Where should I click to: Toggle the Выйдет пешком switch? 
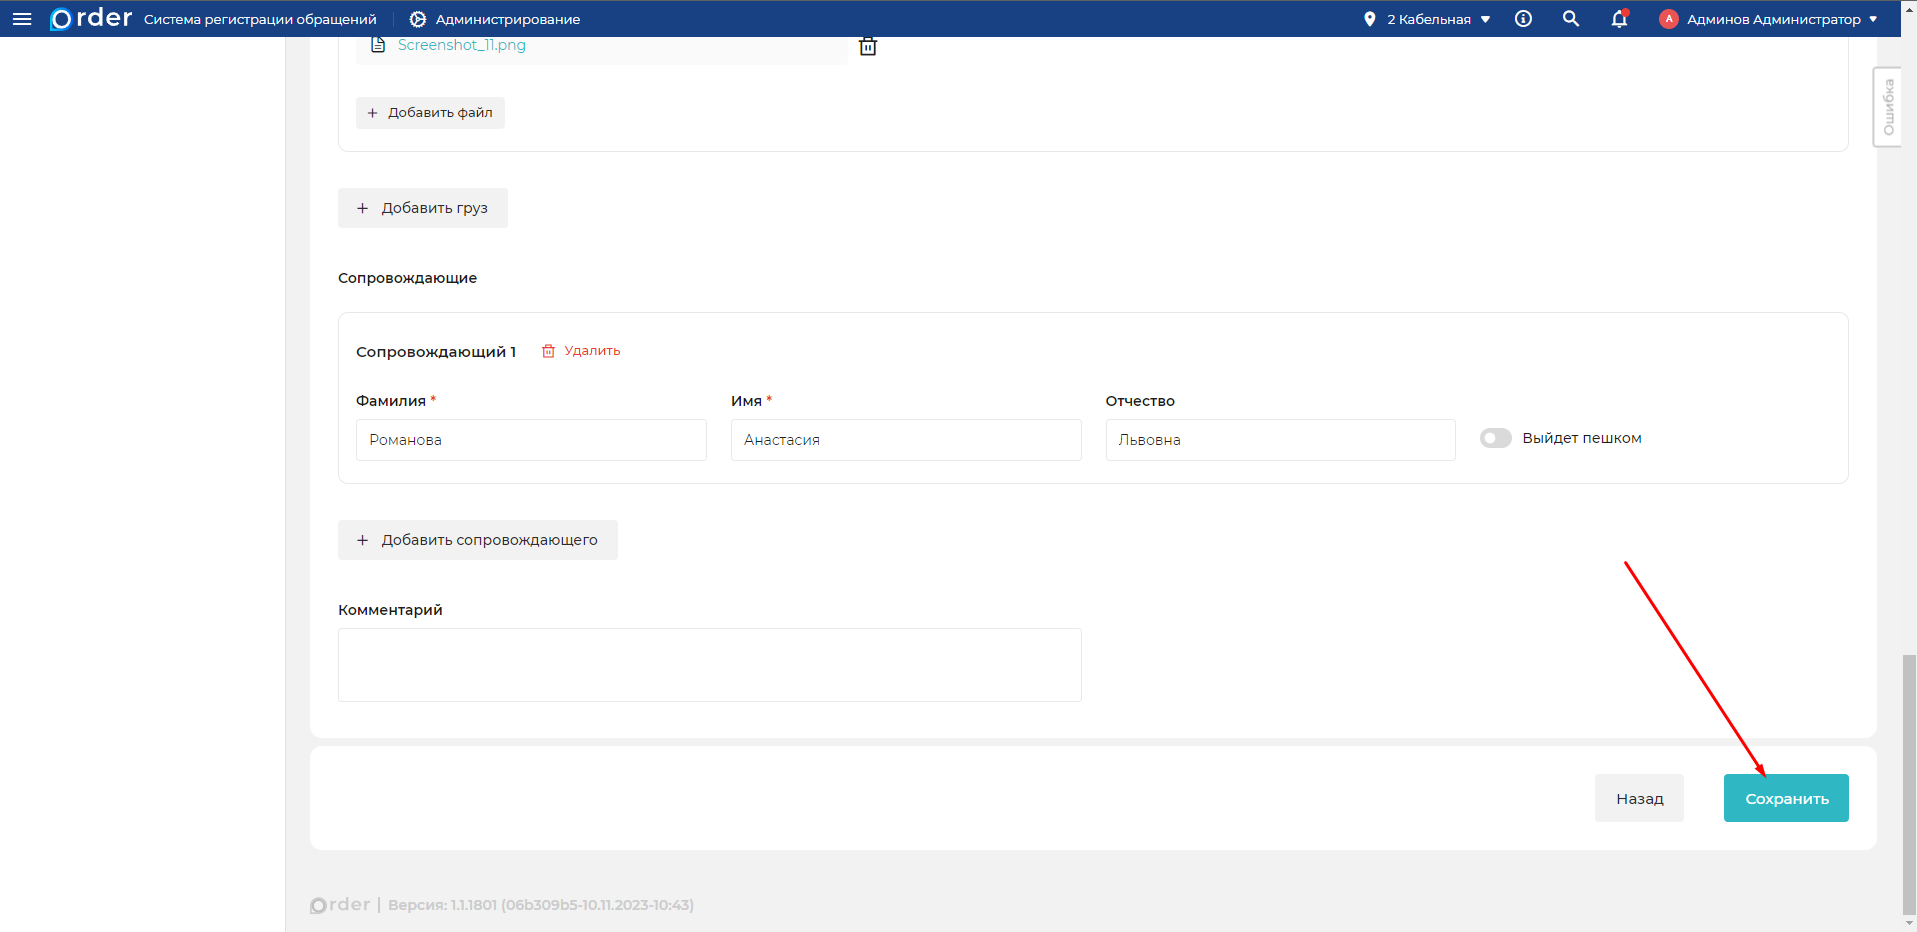[x=1495, y=438]
